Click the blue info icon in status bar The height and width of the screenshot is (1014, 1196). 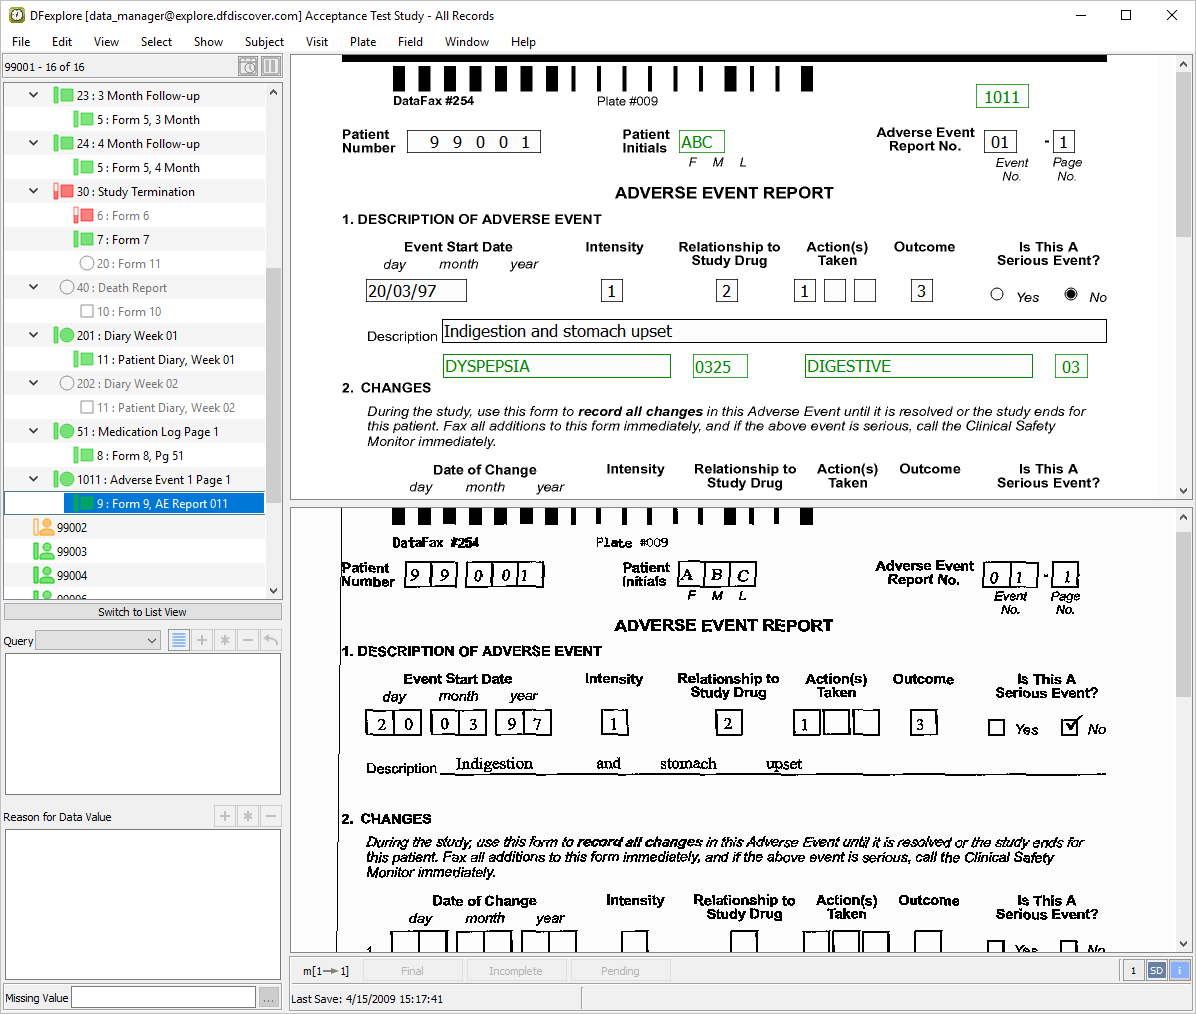coord(1179,970)
